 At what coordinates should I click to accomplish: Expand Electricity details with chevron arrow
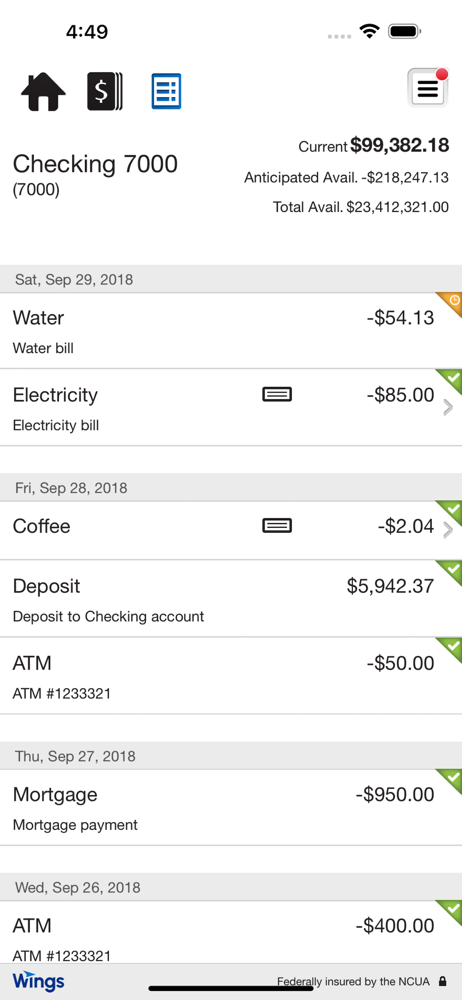tap(448, 408)
